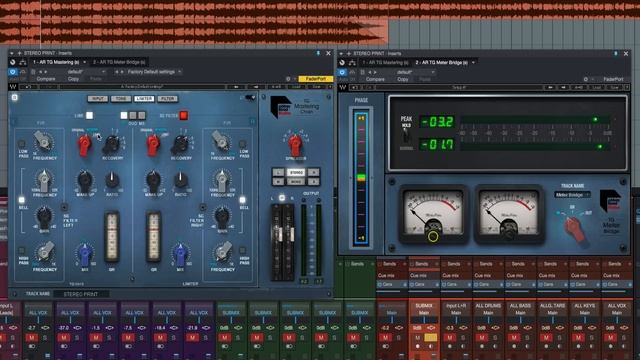Select the LIMITER module button

[144, 99]
